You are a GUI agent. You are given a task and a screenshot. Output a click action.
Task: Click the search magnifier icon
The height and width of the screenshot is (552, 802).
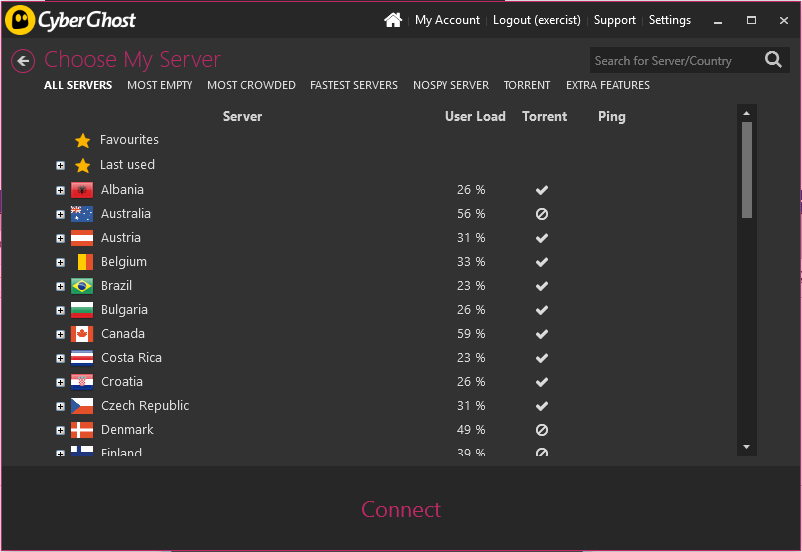point(773,60)
